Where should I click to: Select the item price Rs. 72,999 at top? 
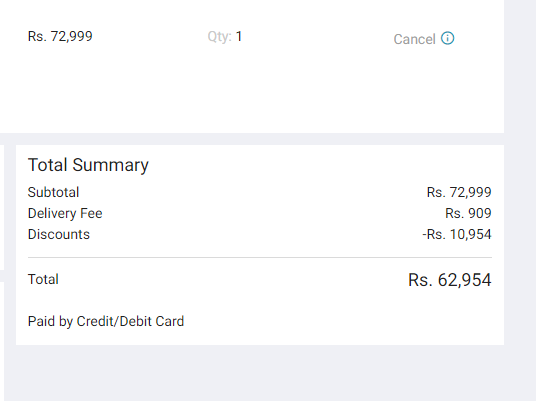pos(60,37)
